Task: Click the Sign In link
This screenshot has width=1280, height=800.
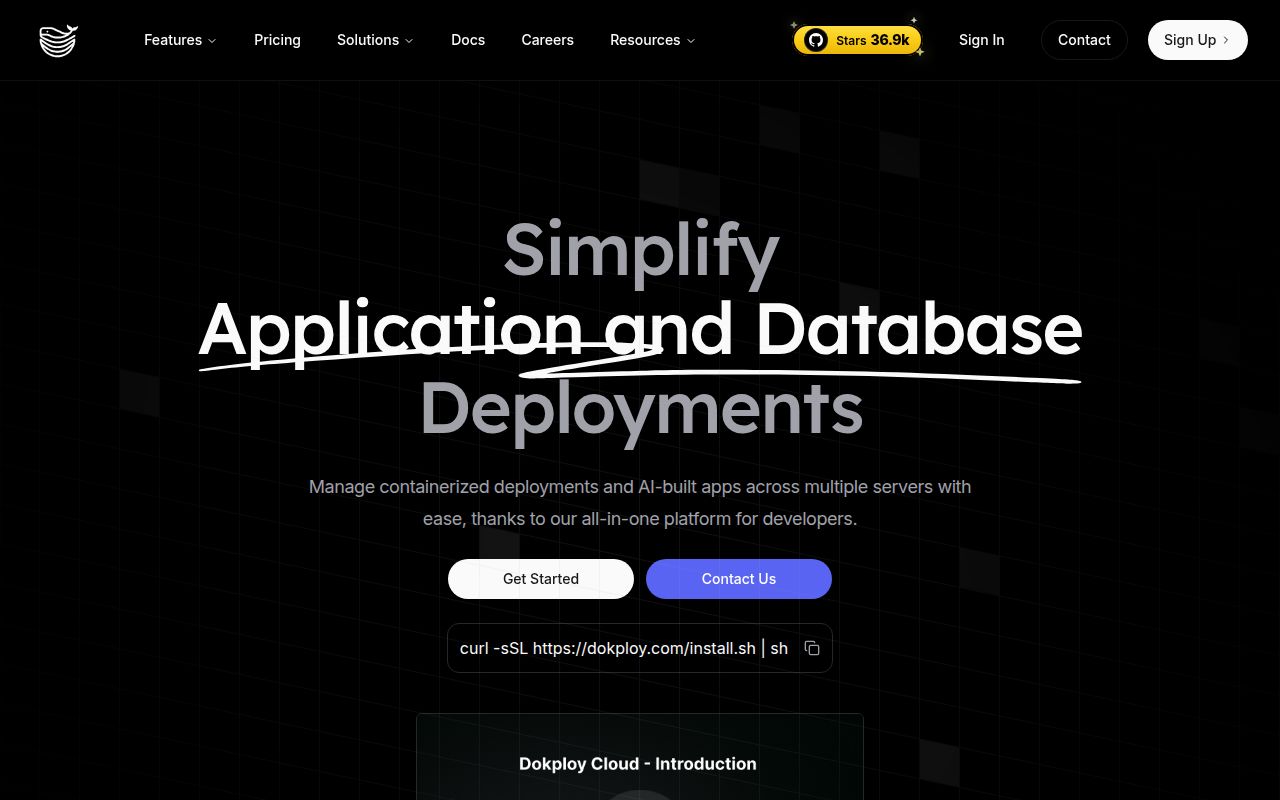Action: (x=981, y=40)
